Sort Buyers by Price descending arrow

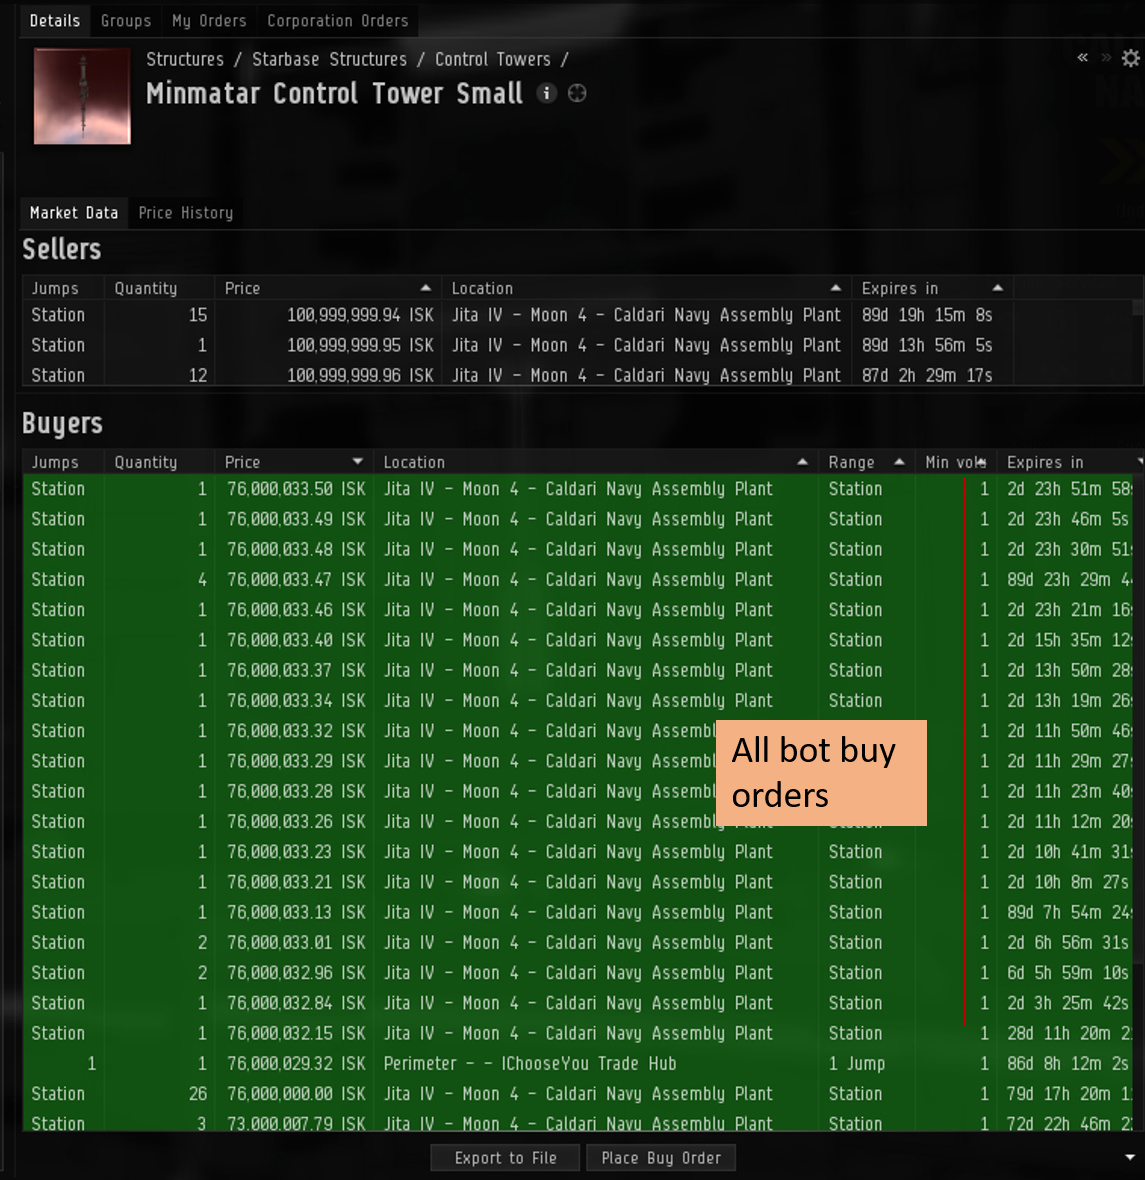point(358,462)
